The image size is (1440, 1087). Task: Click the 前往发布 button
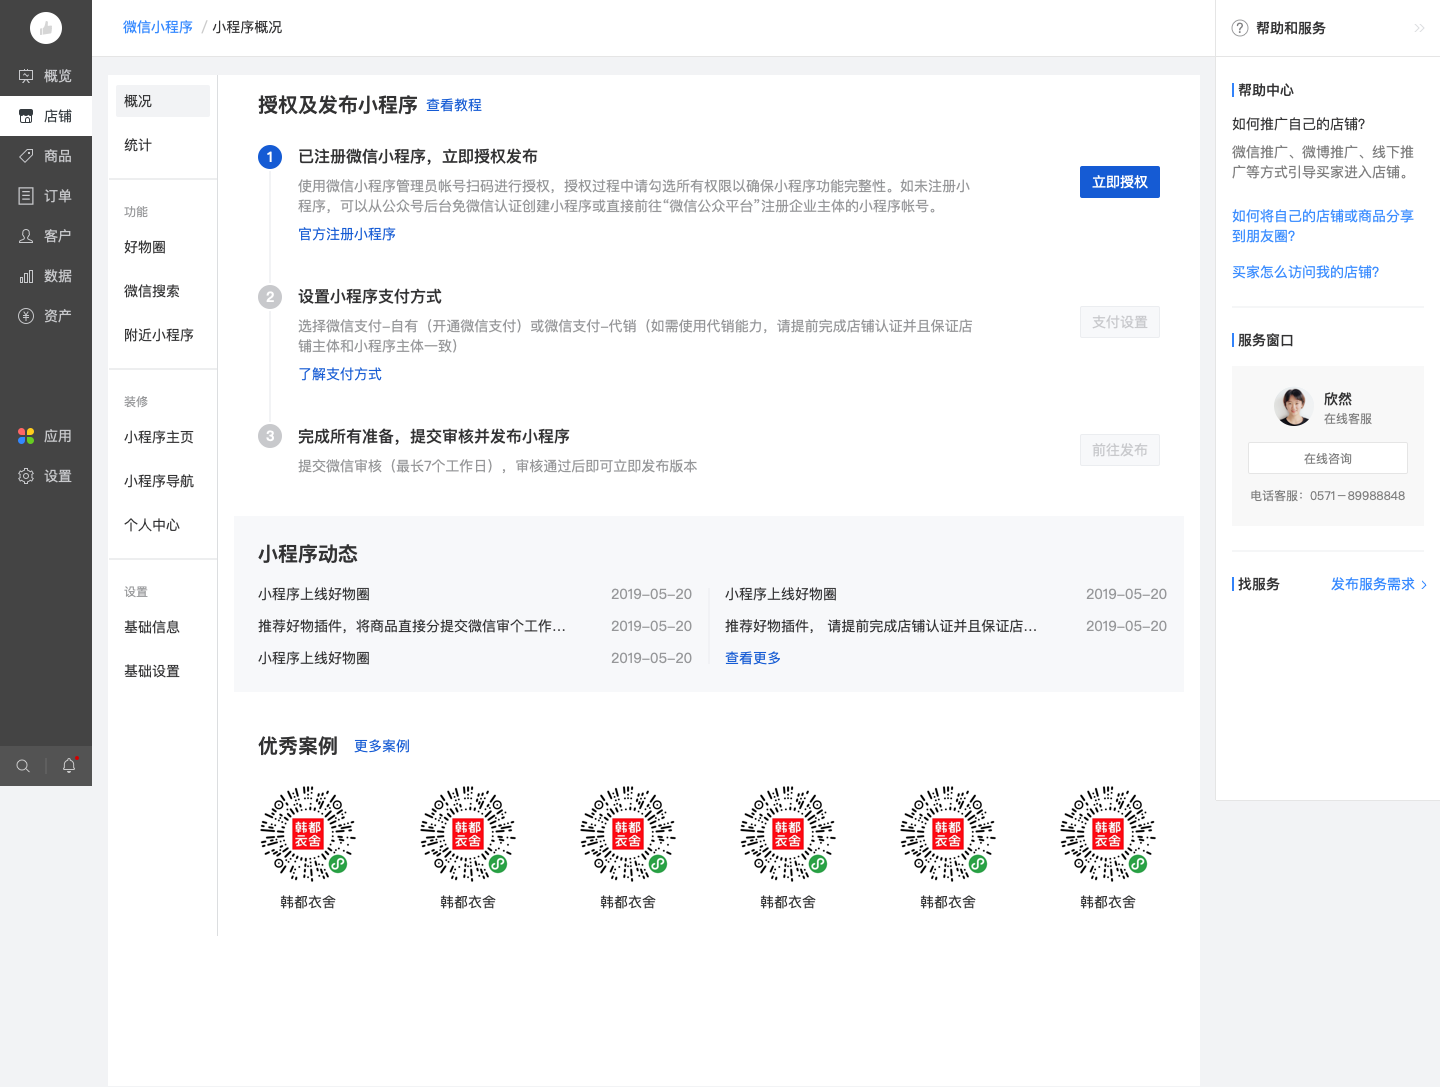coord(1120,450)
